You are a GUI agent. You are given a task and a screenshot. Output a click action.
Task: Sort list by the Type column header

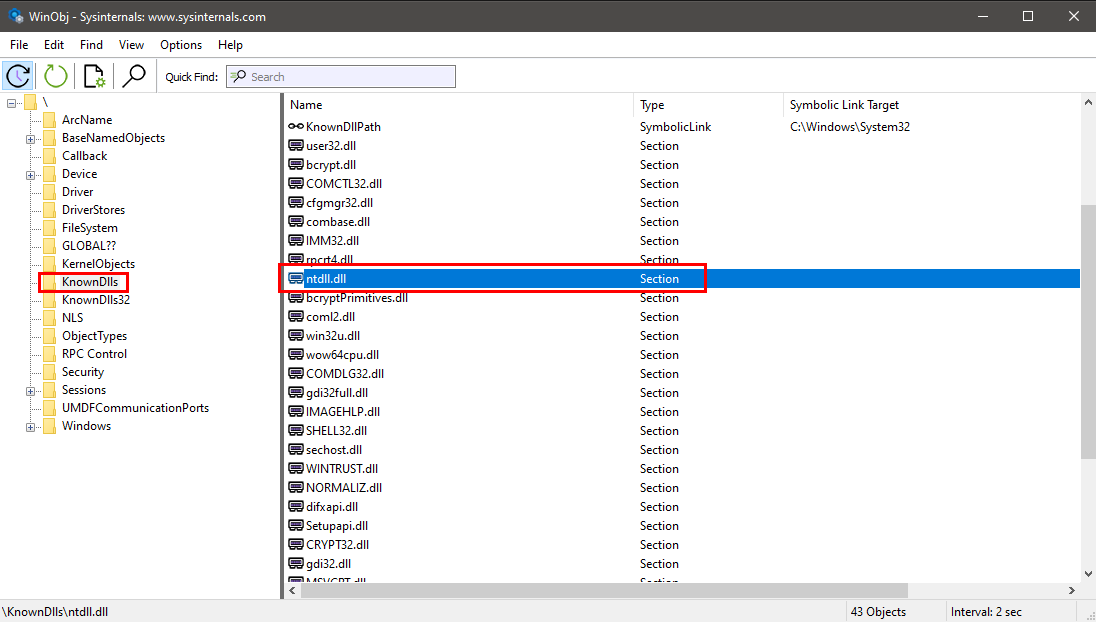(708, 105)
